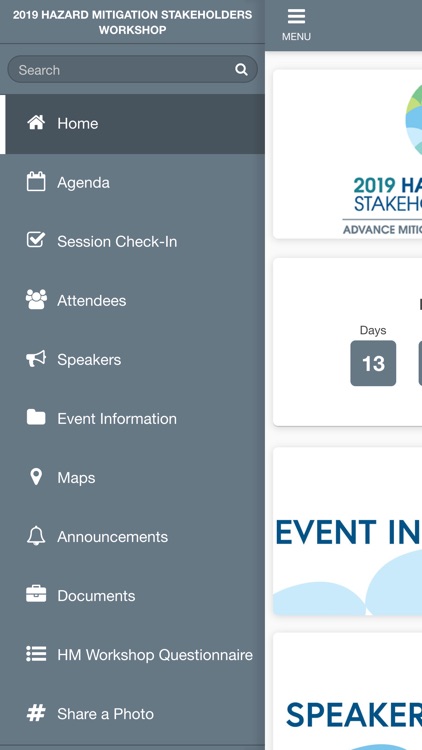Click the workshop logo banner card
The width and height of the screenshot is (422, 750).
pos(347,154)
